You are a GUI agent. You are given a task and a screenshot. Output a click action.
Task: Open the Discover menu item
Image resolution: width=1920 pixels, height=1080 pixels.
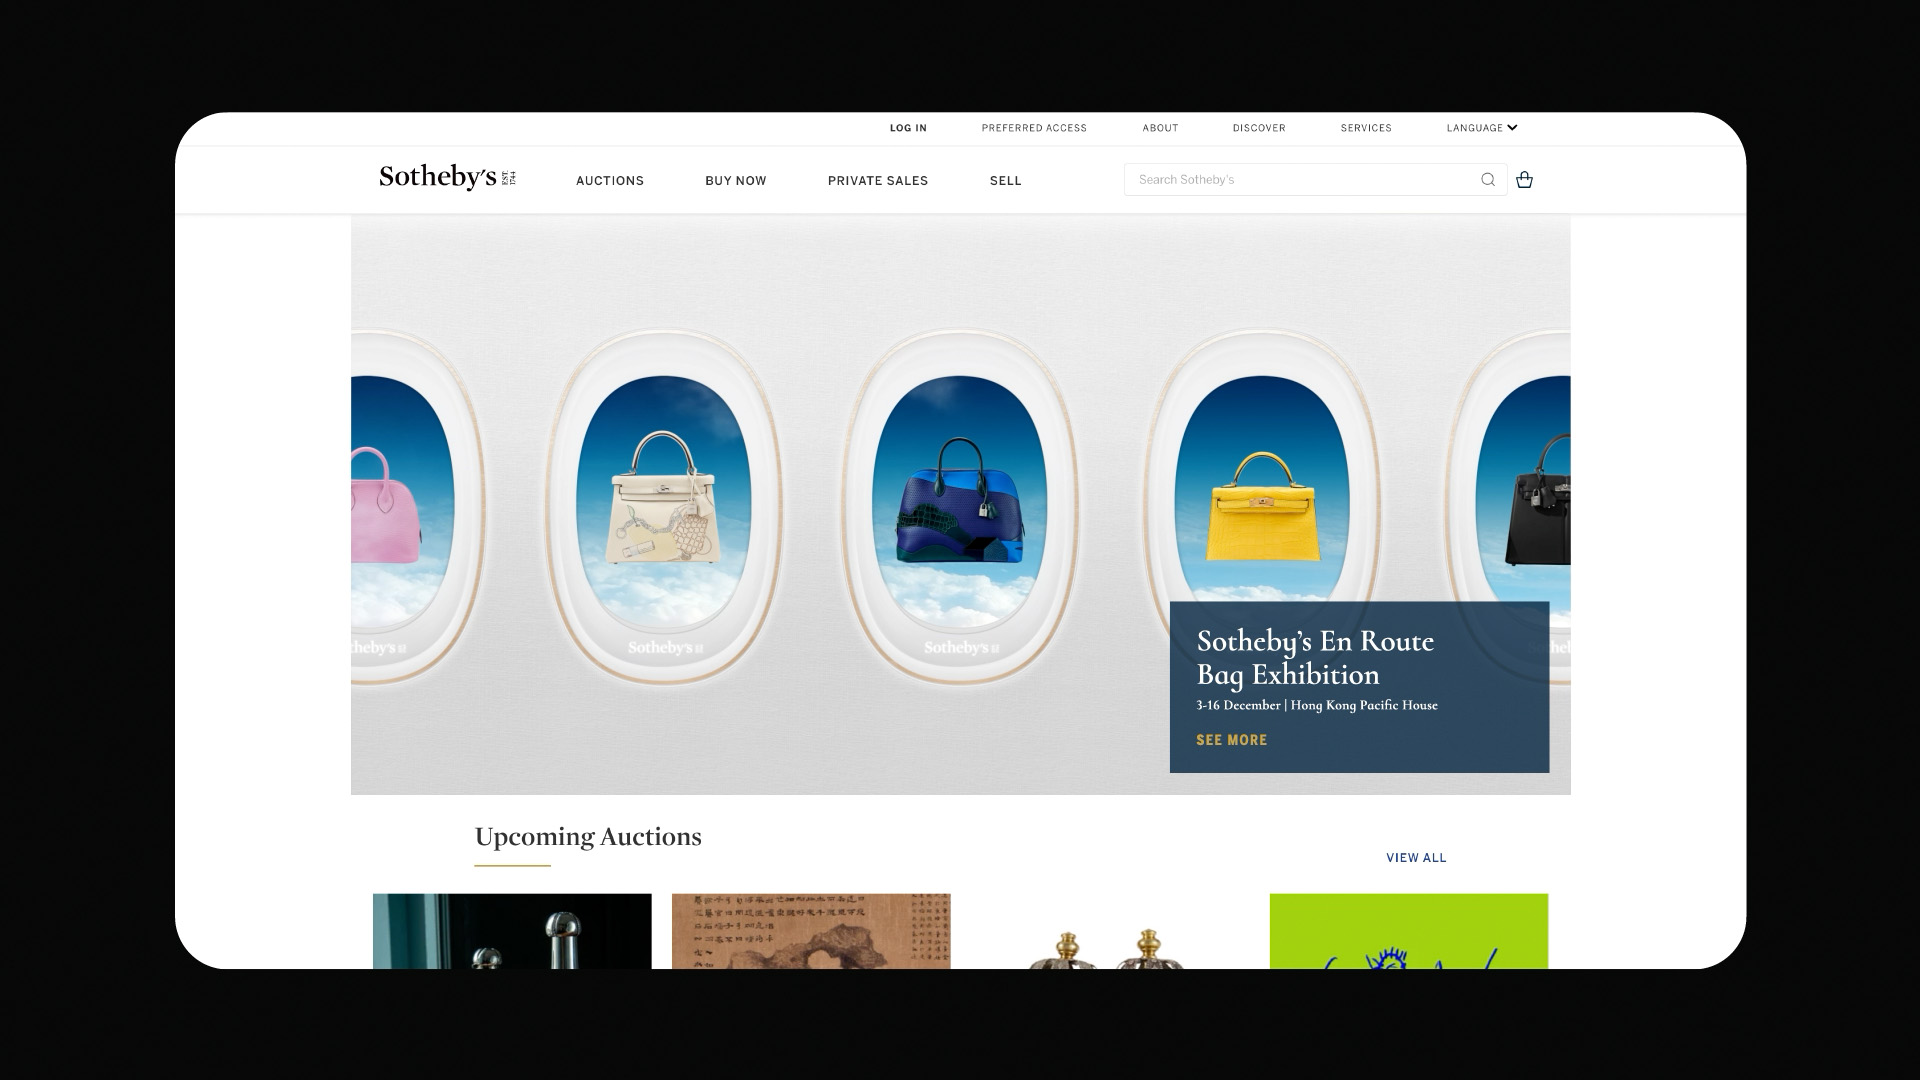pos(1259,128)
